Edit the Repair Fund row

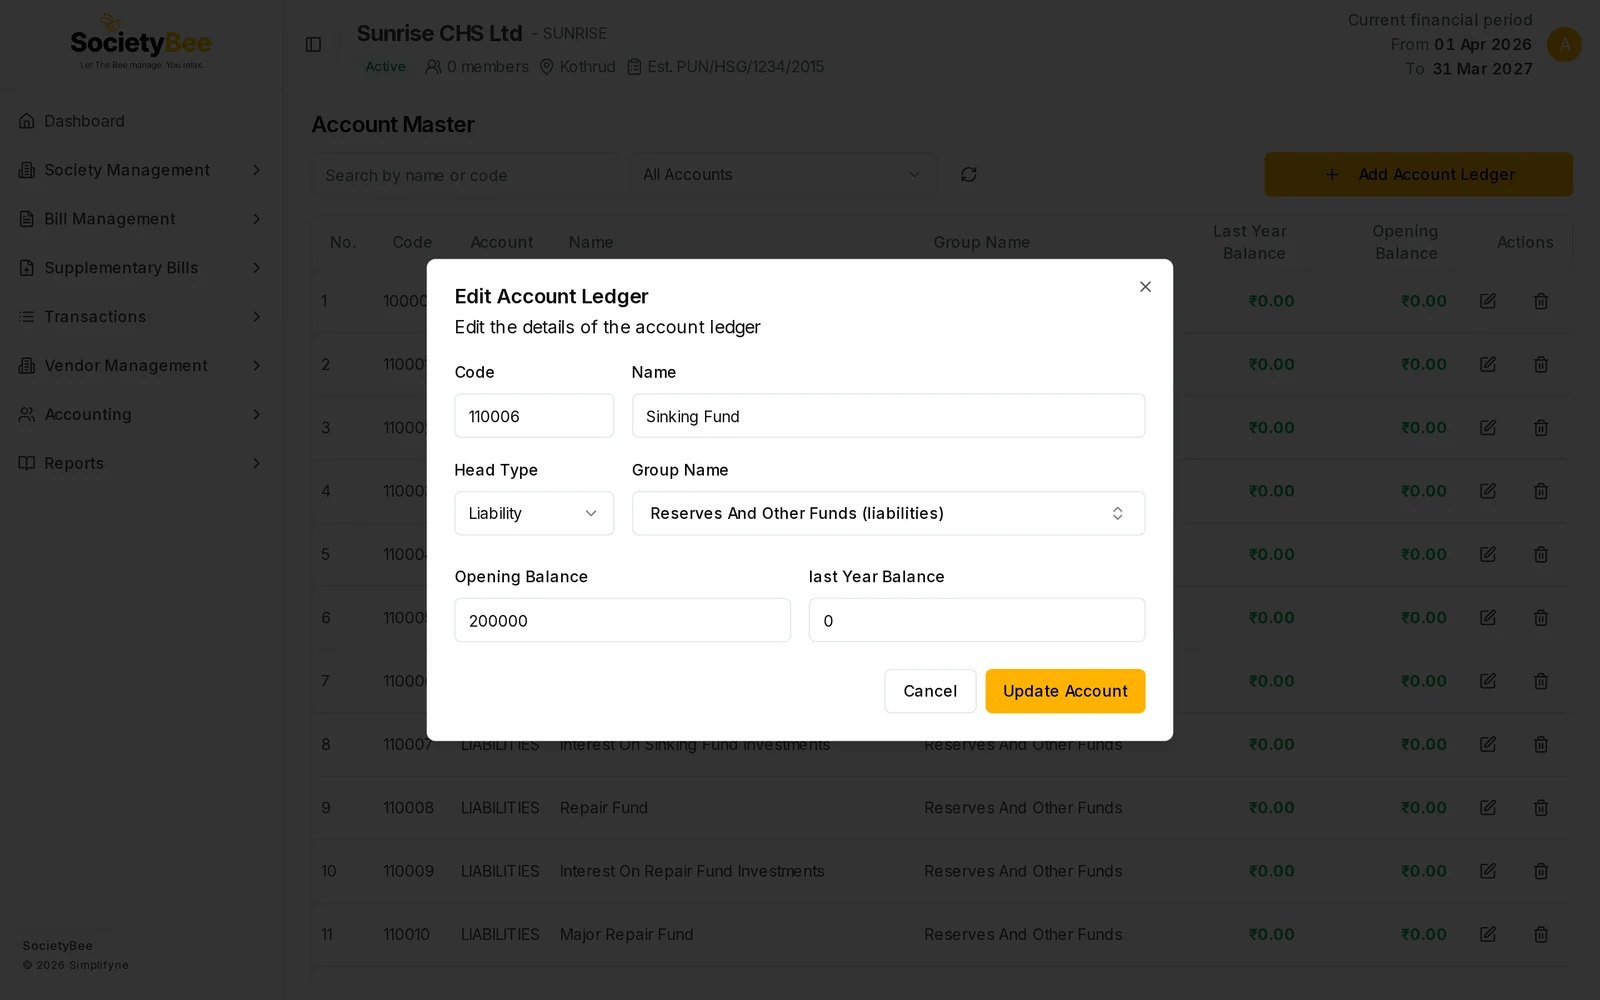[x=1488, y=808]
